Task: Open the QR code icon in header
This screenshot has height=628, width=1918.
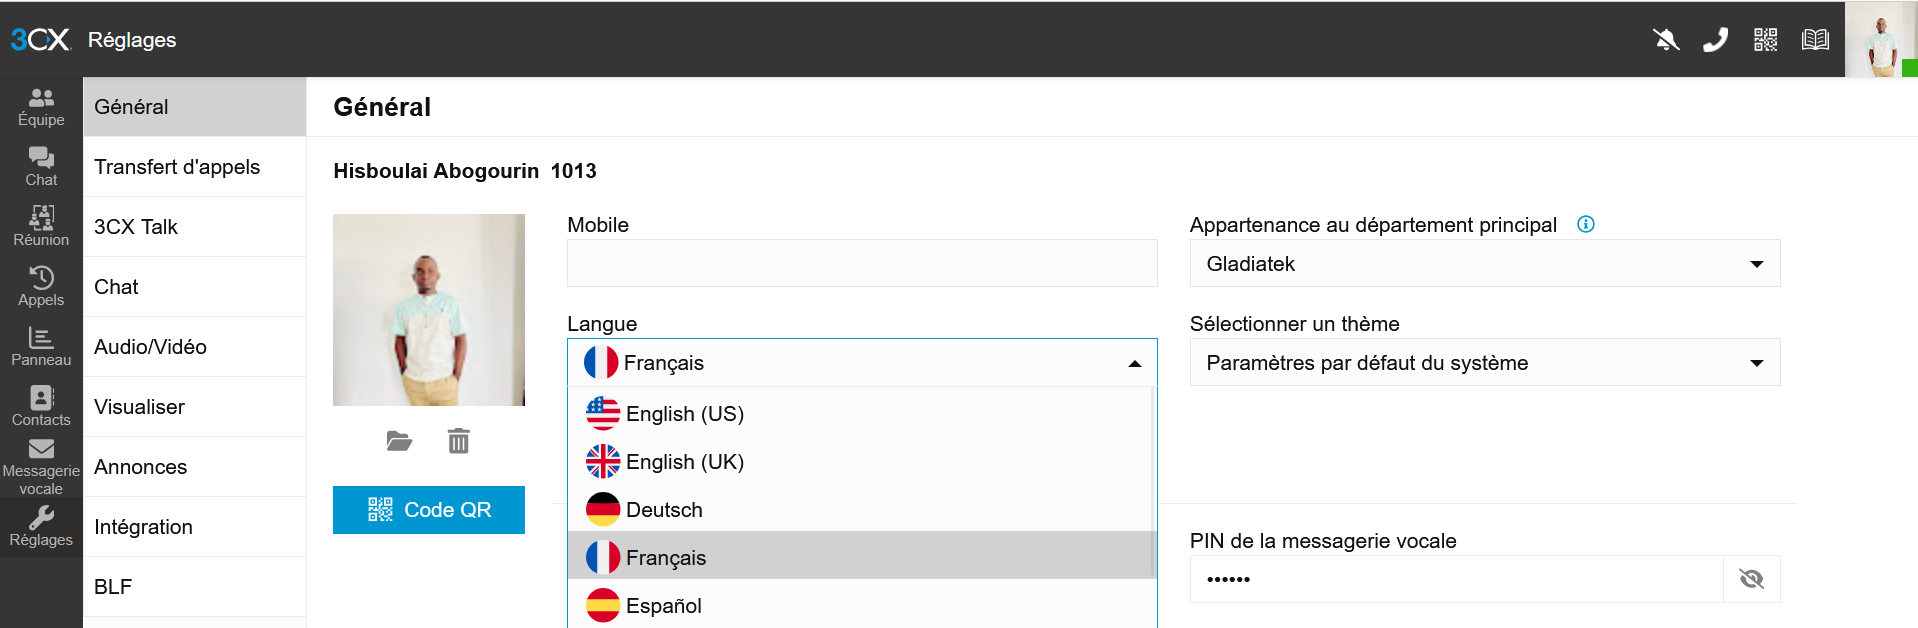Action: pos(1765,40)
